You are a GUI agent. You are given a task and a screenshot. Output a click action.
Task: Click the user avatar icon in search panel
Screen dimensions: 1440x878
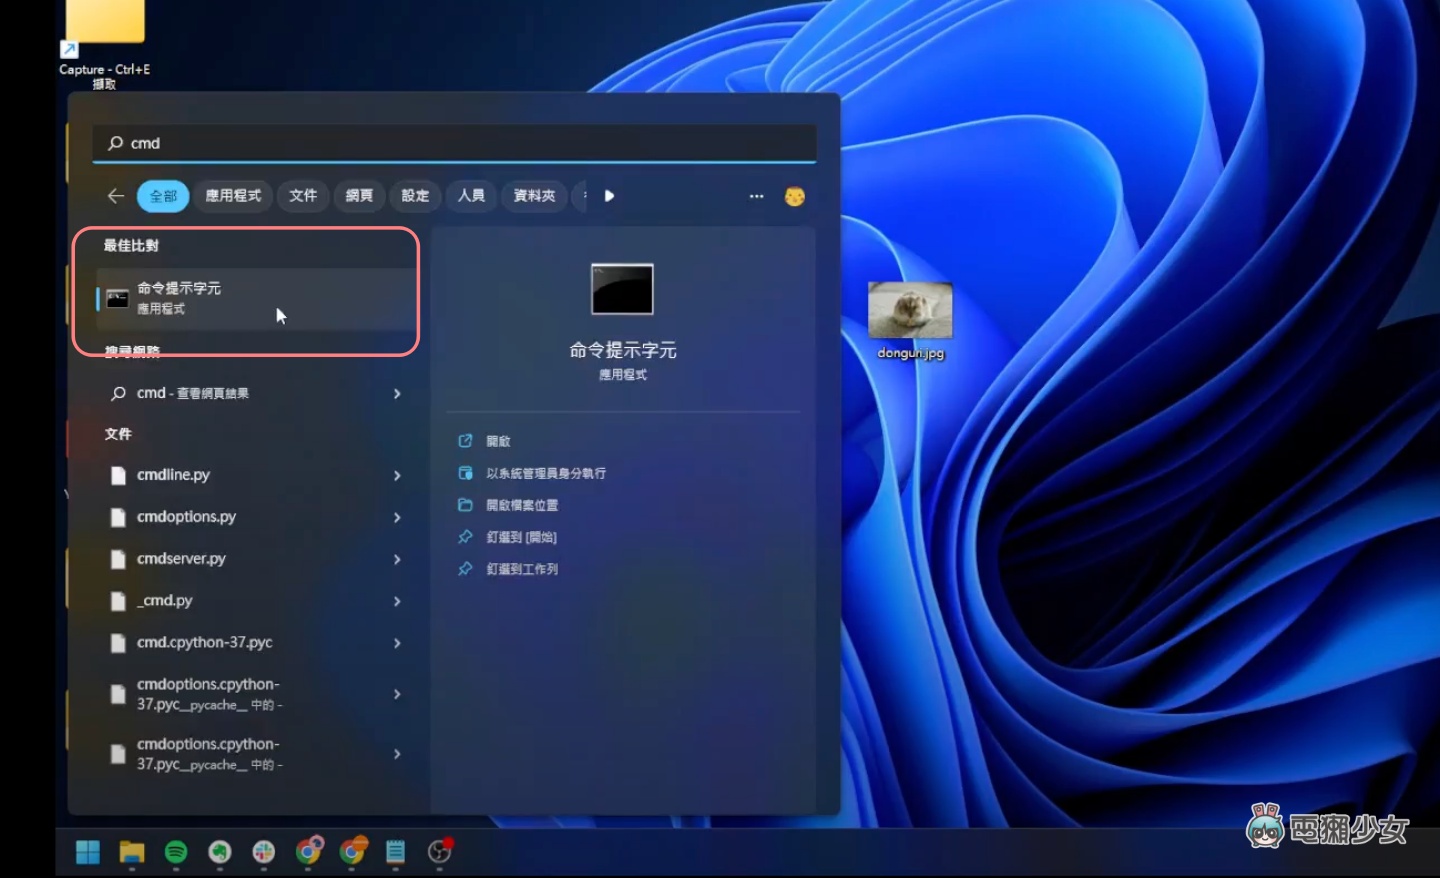tap(795, 196)
